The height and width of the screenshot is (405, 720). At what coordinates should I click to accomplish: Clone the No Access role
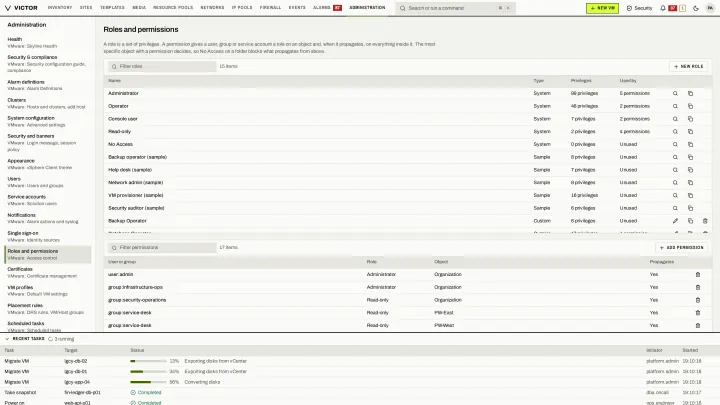tap(690, 144)
